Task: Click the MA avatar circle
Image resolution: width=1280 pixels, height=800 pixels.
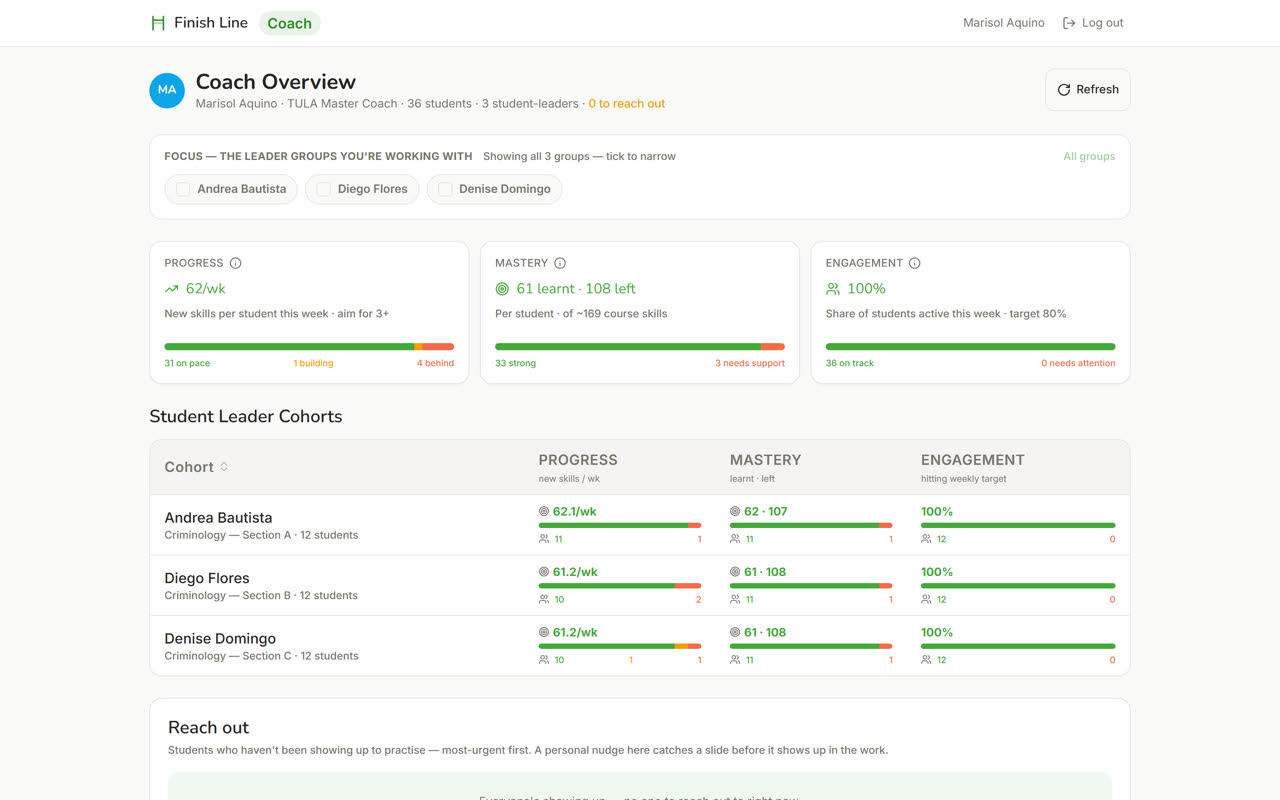Action: coord(167,90)
